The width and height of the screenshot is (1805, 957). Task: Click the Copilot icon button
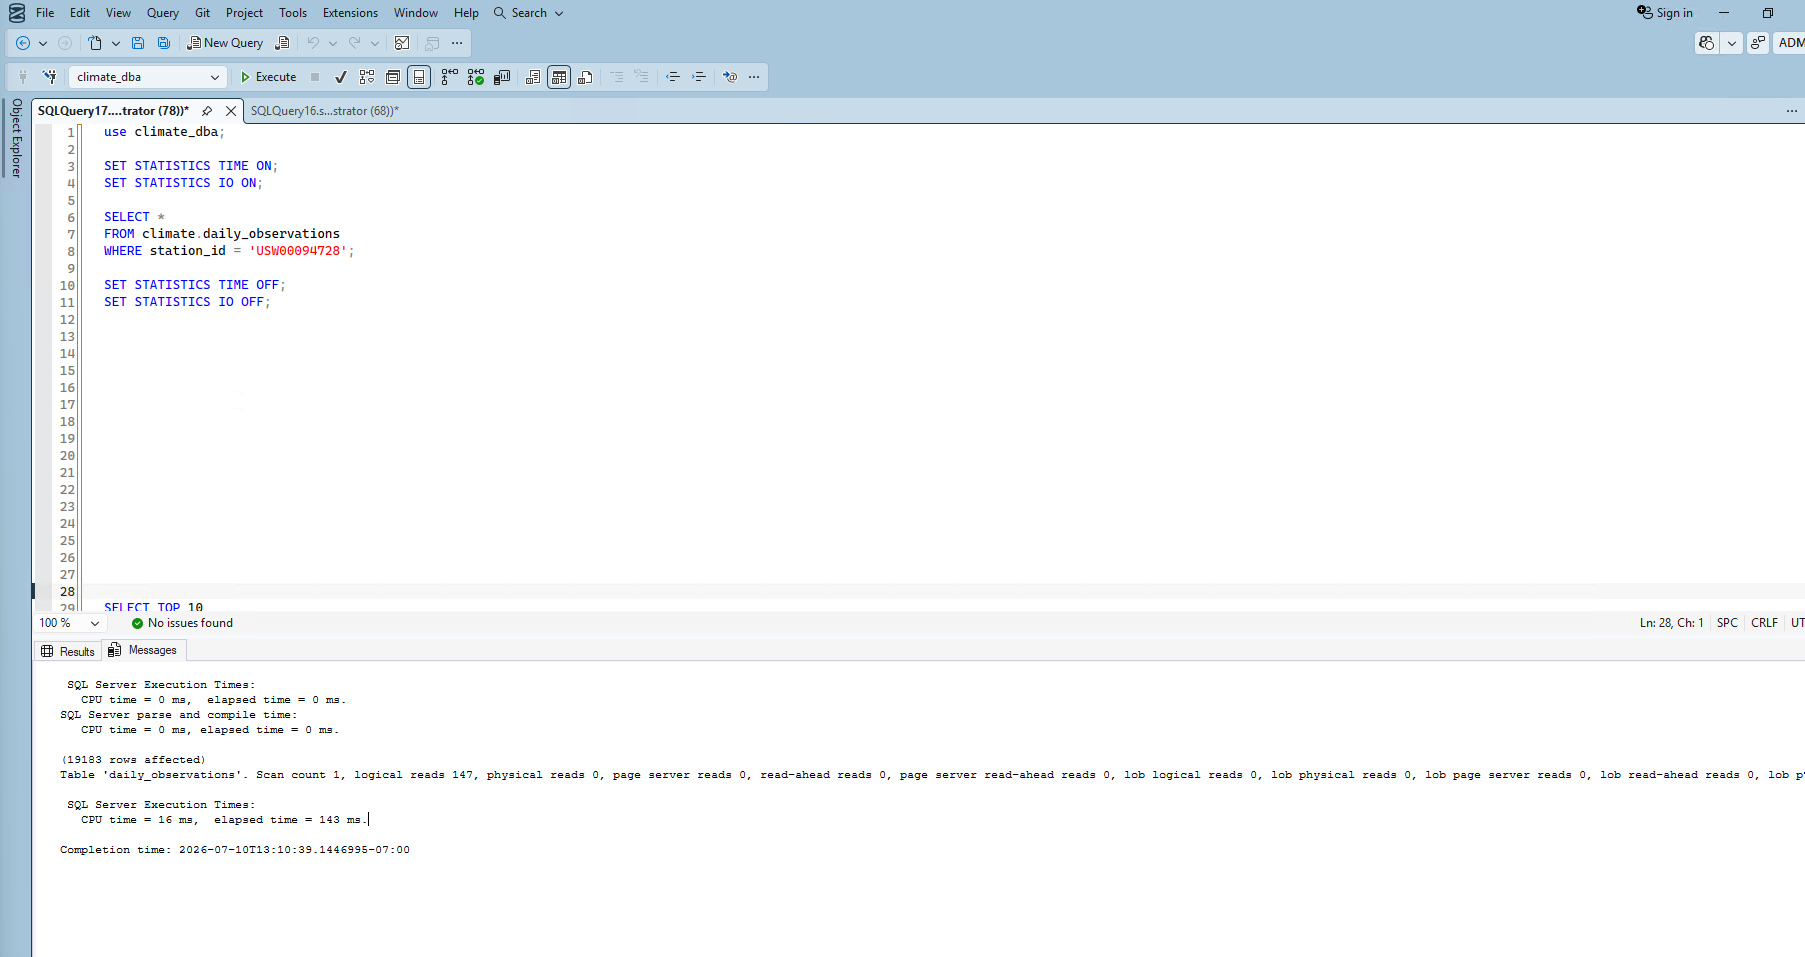point(1707,43)
